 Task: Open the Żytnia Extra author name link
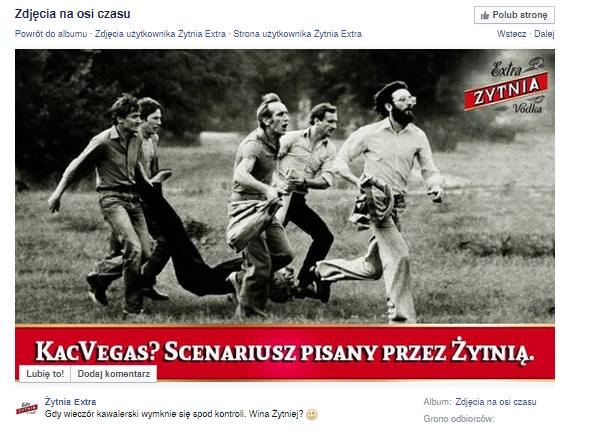click(x=70, y=402)
